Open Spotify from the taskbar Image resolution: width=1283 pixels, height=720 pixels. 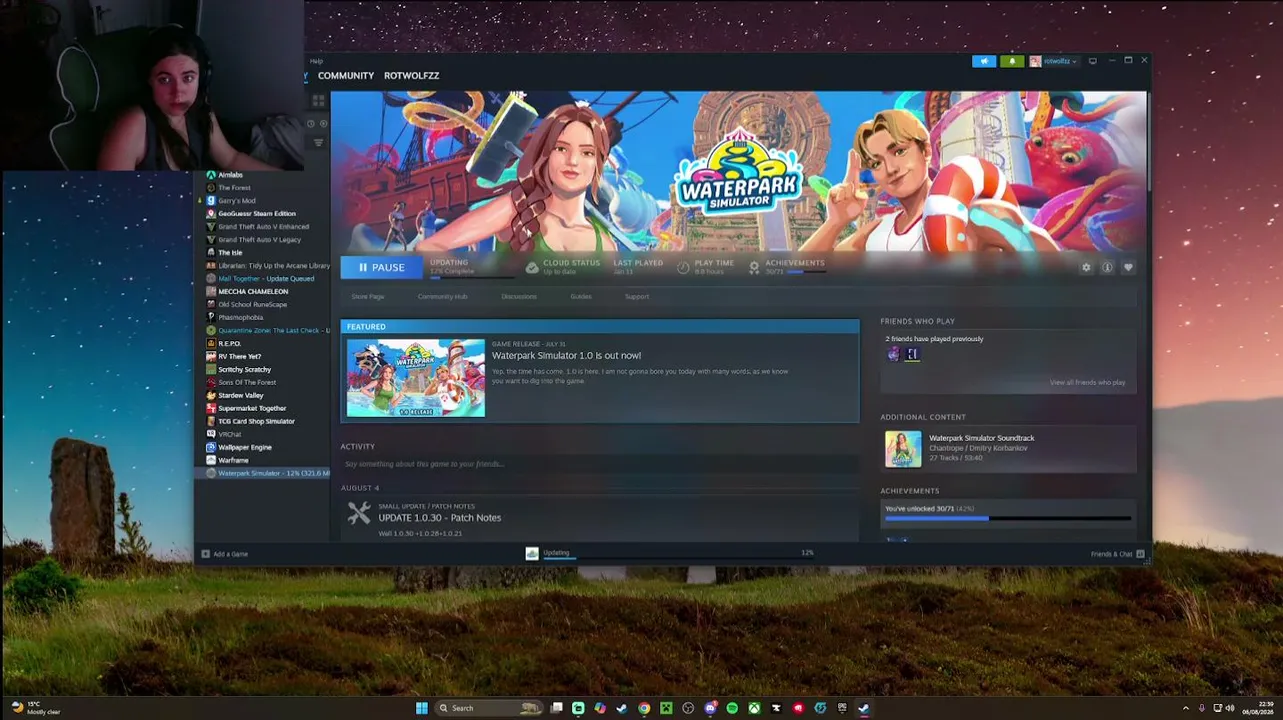732,708
